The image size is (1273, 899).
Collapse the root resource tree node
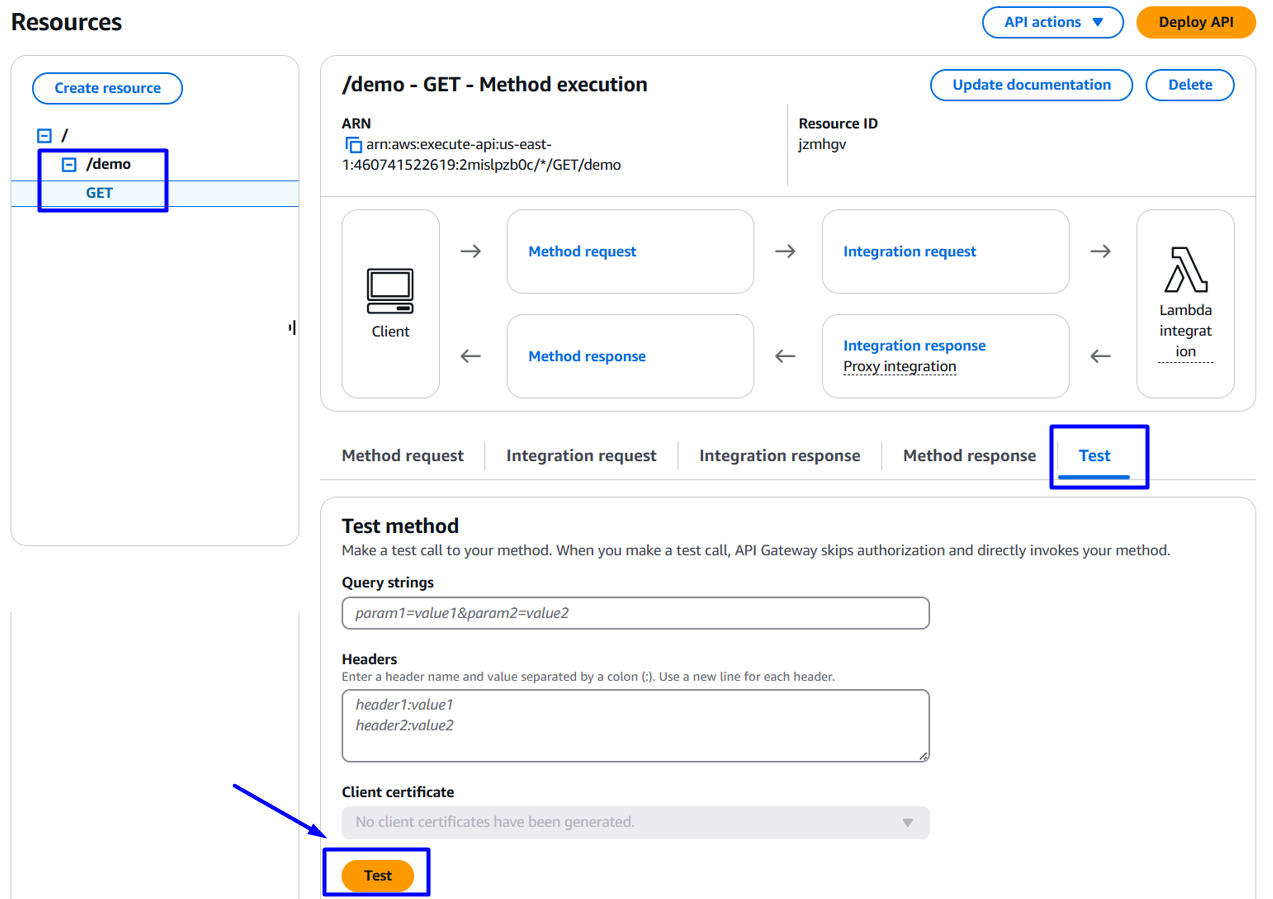pos(44,135)
